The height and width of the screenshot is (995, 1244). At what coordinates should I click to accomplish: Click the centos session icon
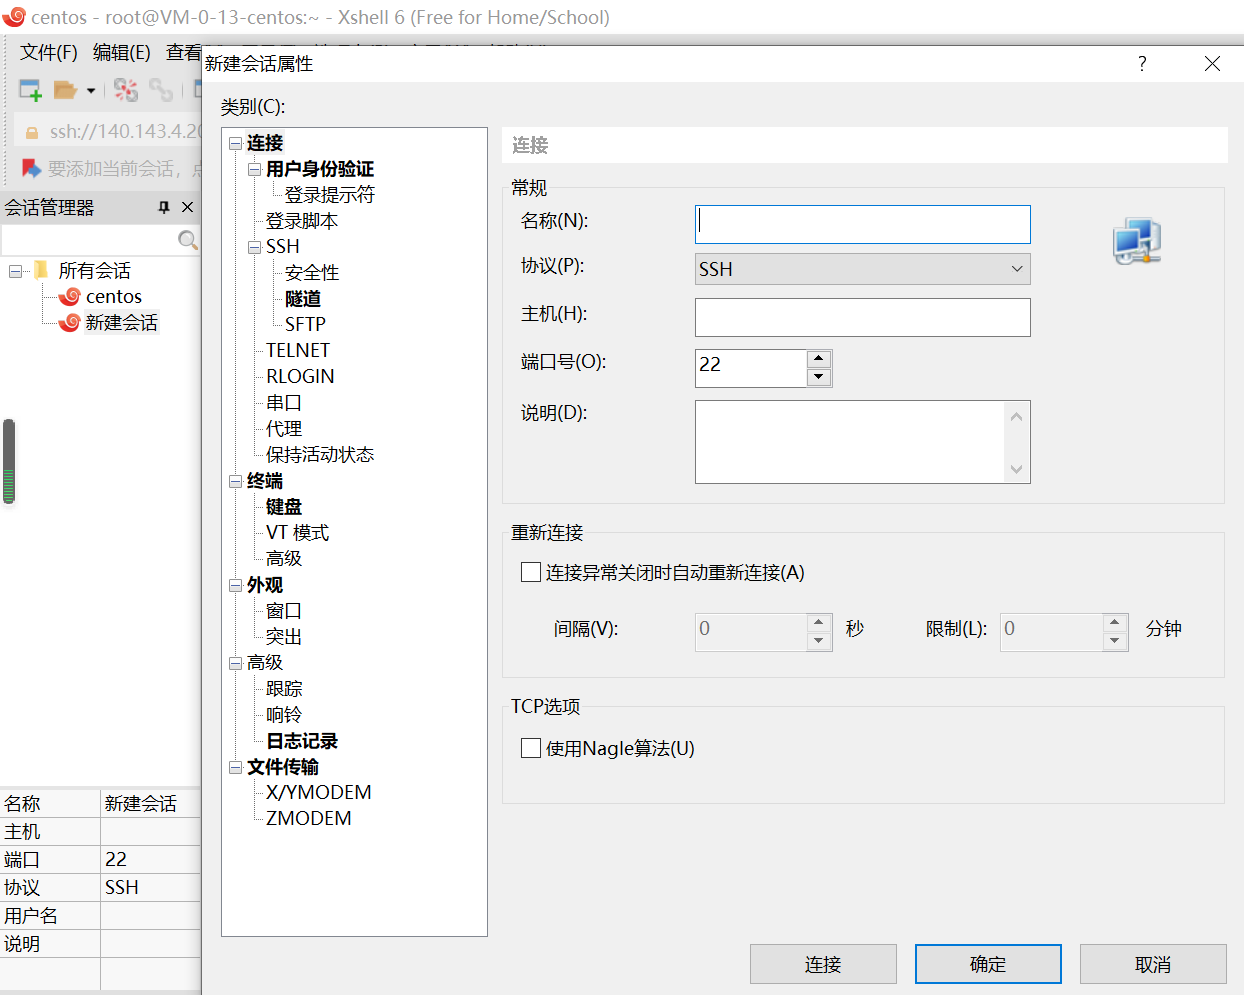[x=70, y=296]
